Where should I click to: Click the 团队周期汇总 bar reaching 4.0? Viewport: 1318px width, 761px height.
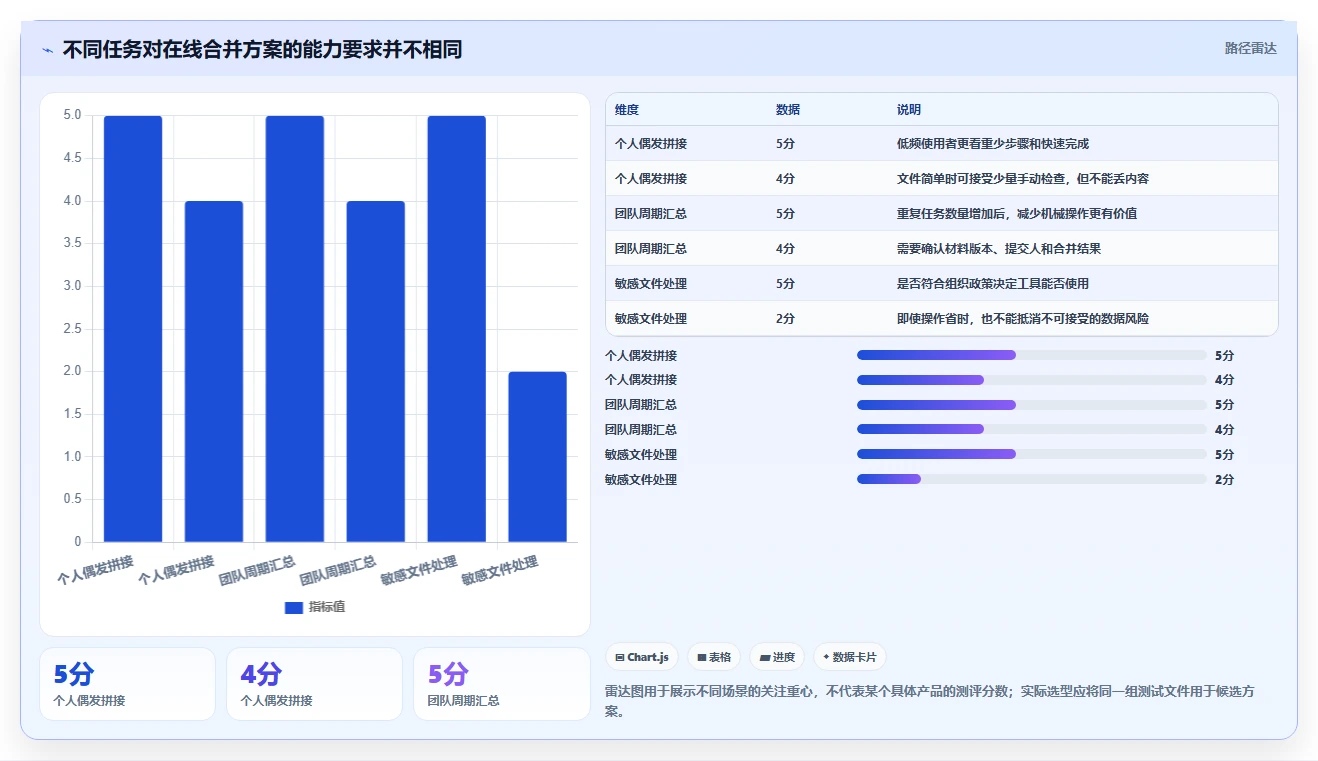pos(376,372)
